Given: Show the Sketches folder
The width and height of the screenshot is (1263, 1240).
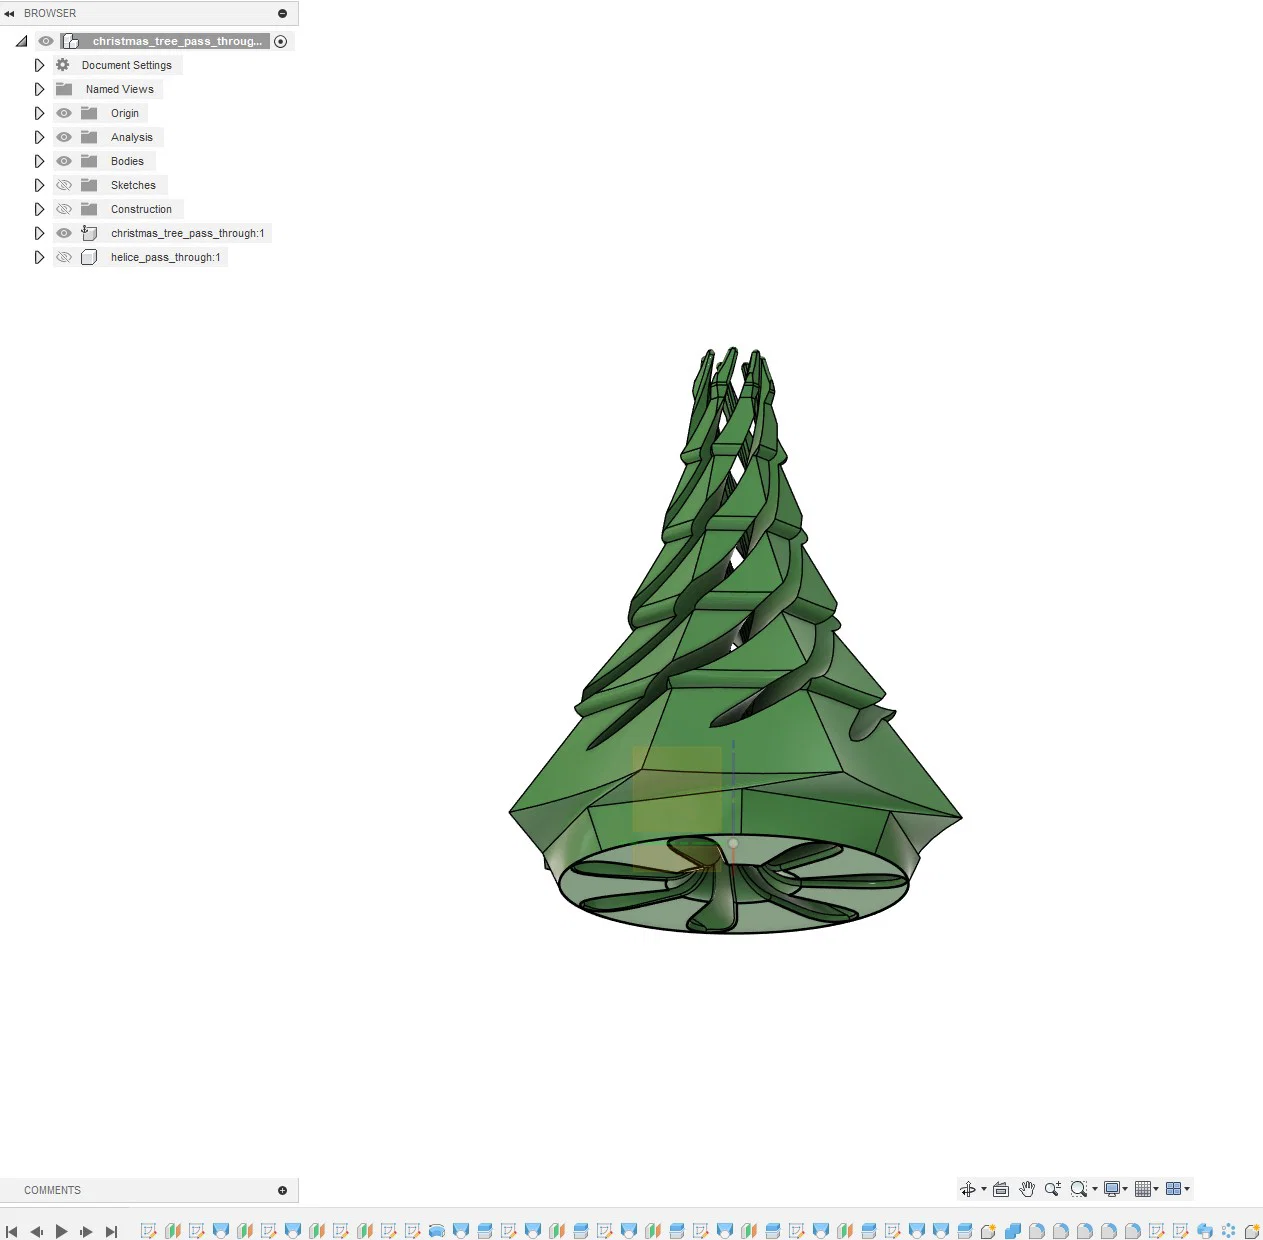Looking at the screenshot, I should coord(64,185).
